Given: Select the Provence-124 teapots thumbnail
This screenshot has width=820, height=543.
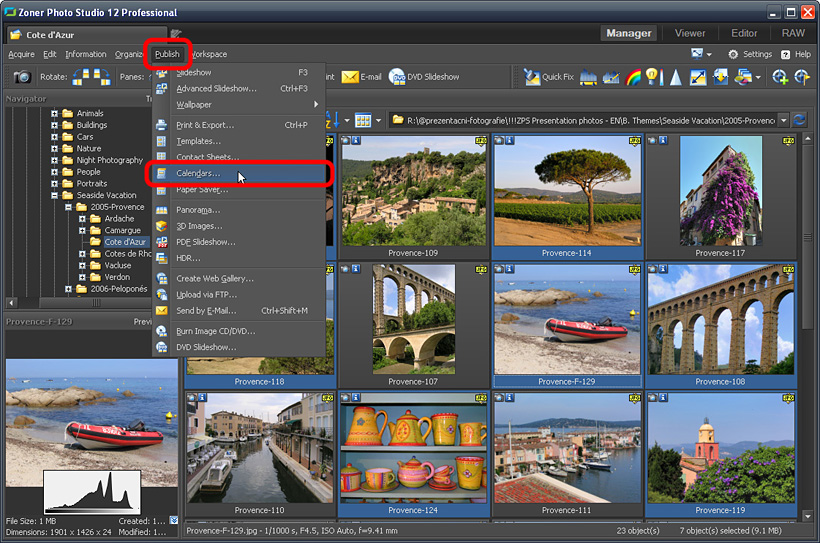Looking at the screenshot, I should click(413, 454).
